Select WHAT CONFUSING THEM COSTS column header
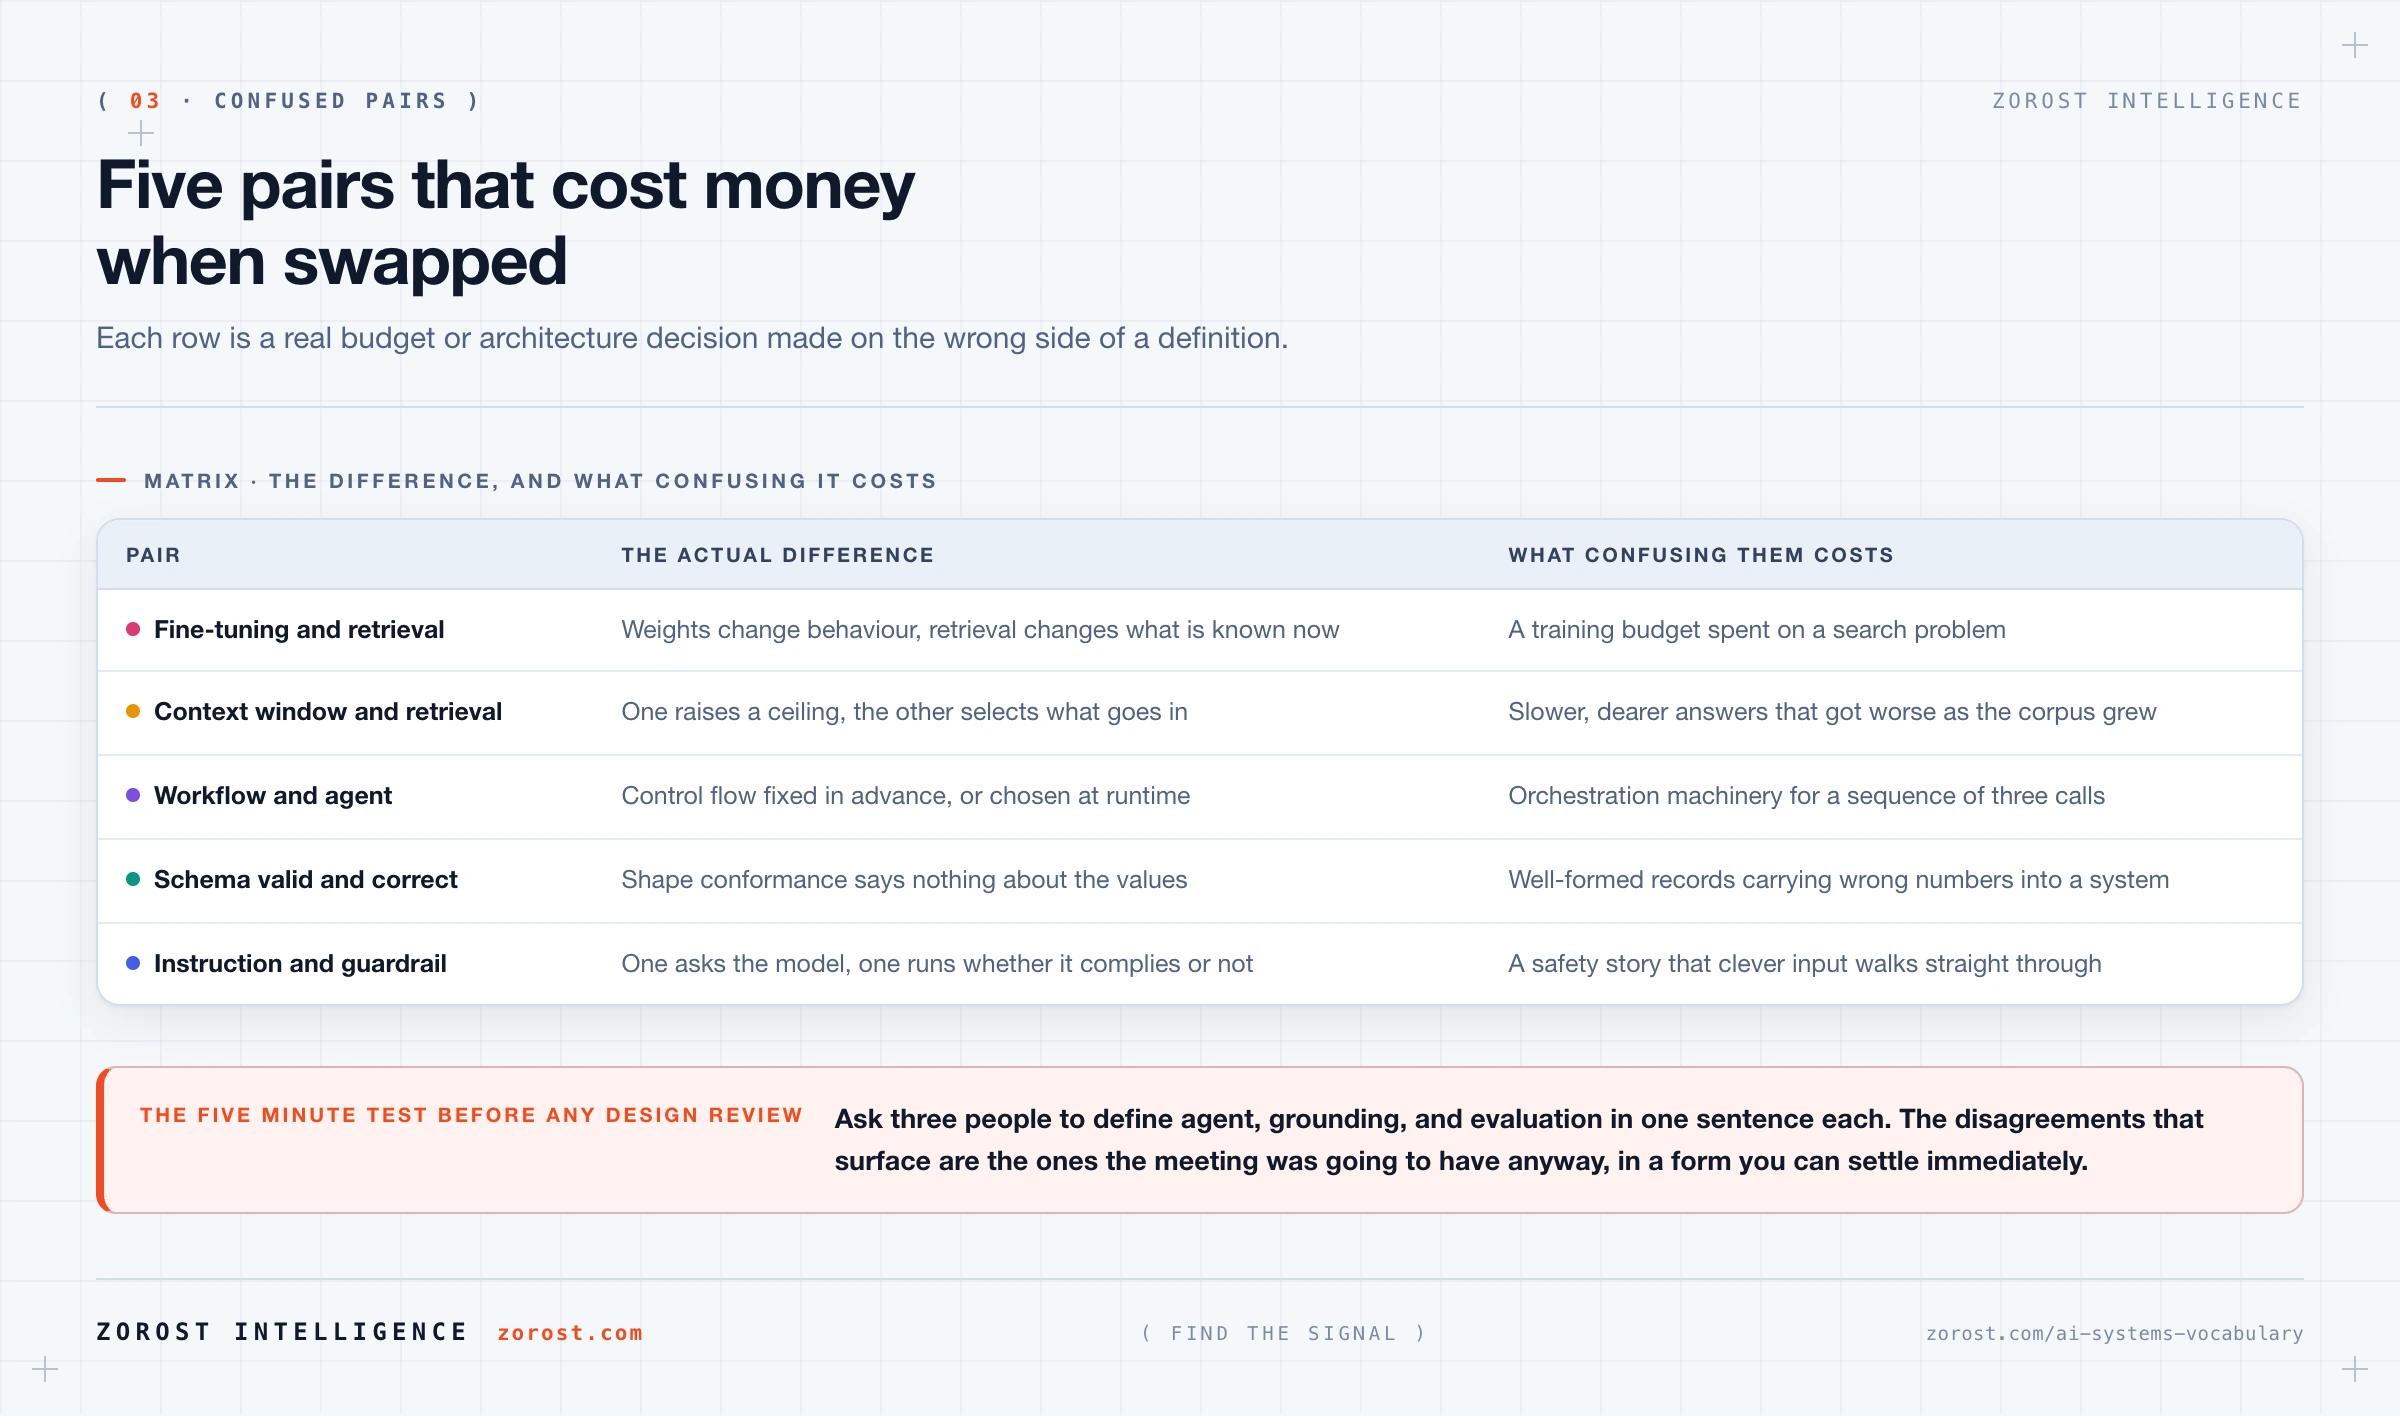2400x1416 pixels. [1701, 555]
